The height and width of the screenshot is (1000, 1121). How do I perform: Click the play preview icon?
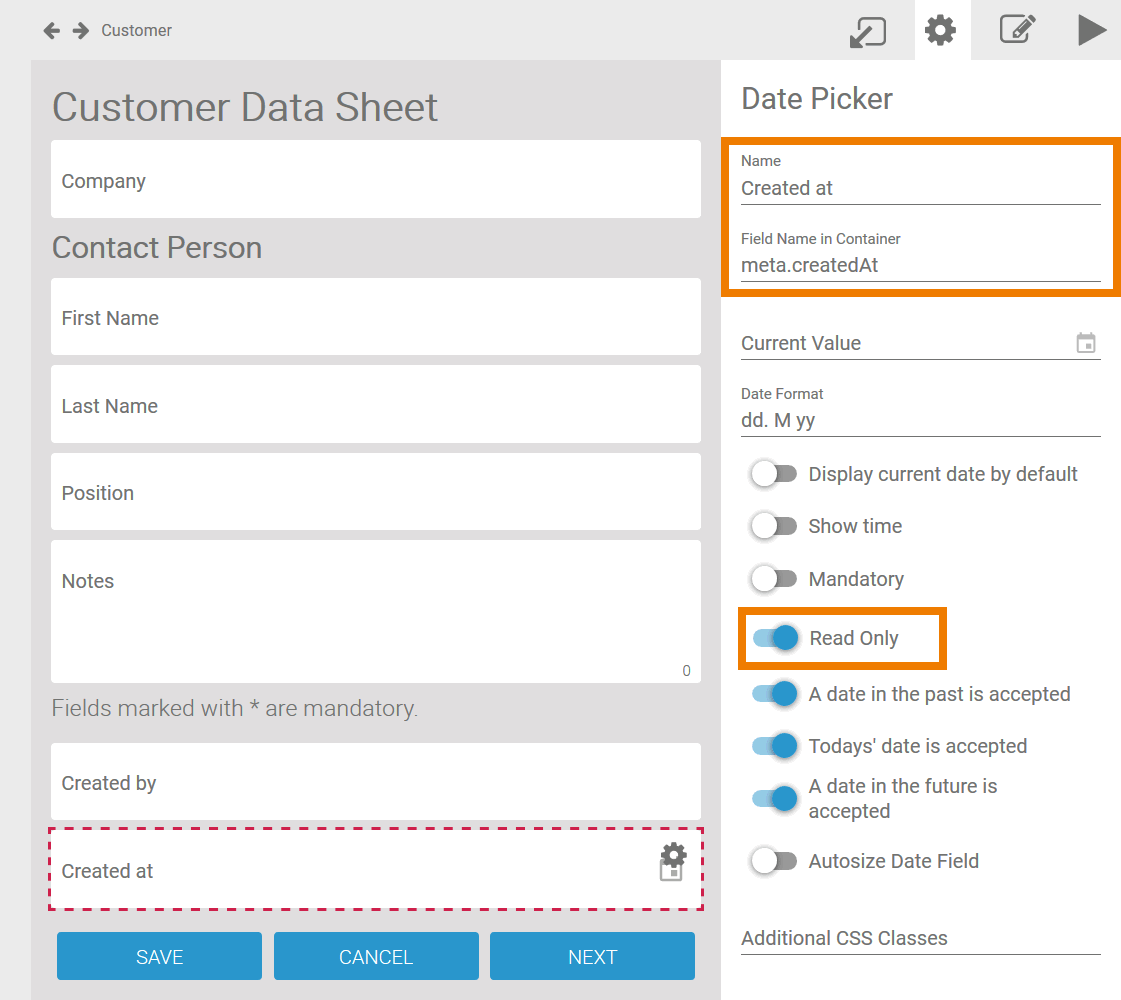(x=1091, y=30)
